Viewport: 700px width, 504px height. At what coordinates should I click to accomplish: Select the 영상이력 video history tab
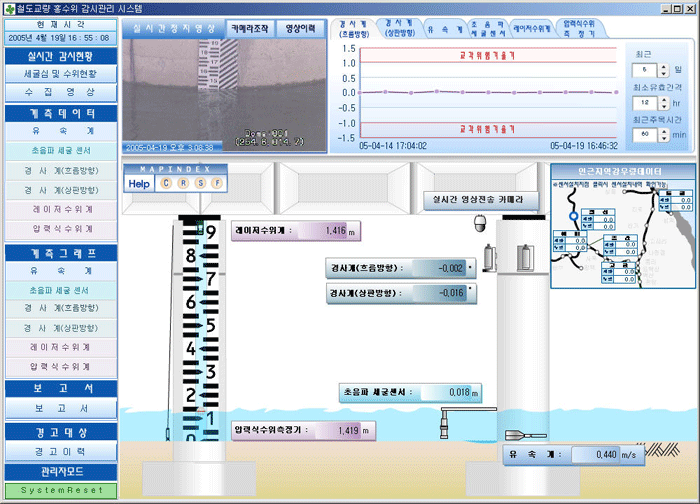[297, 29]
